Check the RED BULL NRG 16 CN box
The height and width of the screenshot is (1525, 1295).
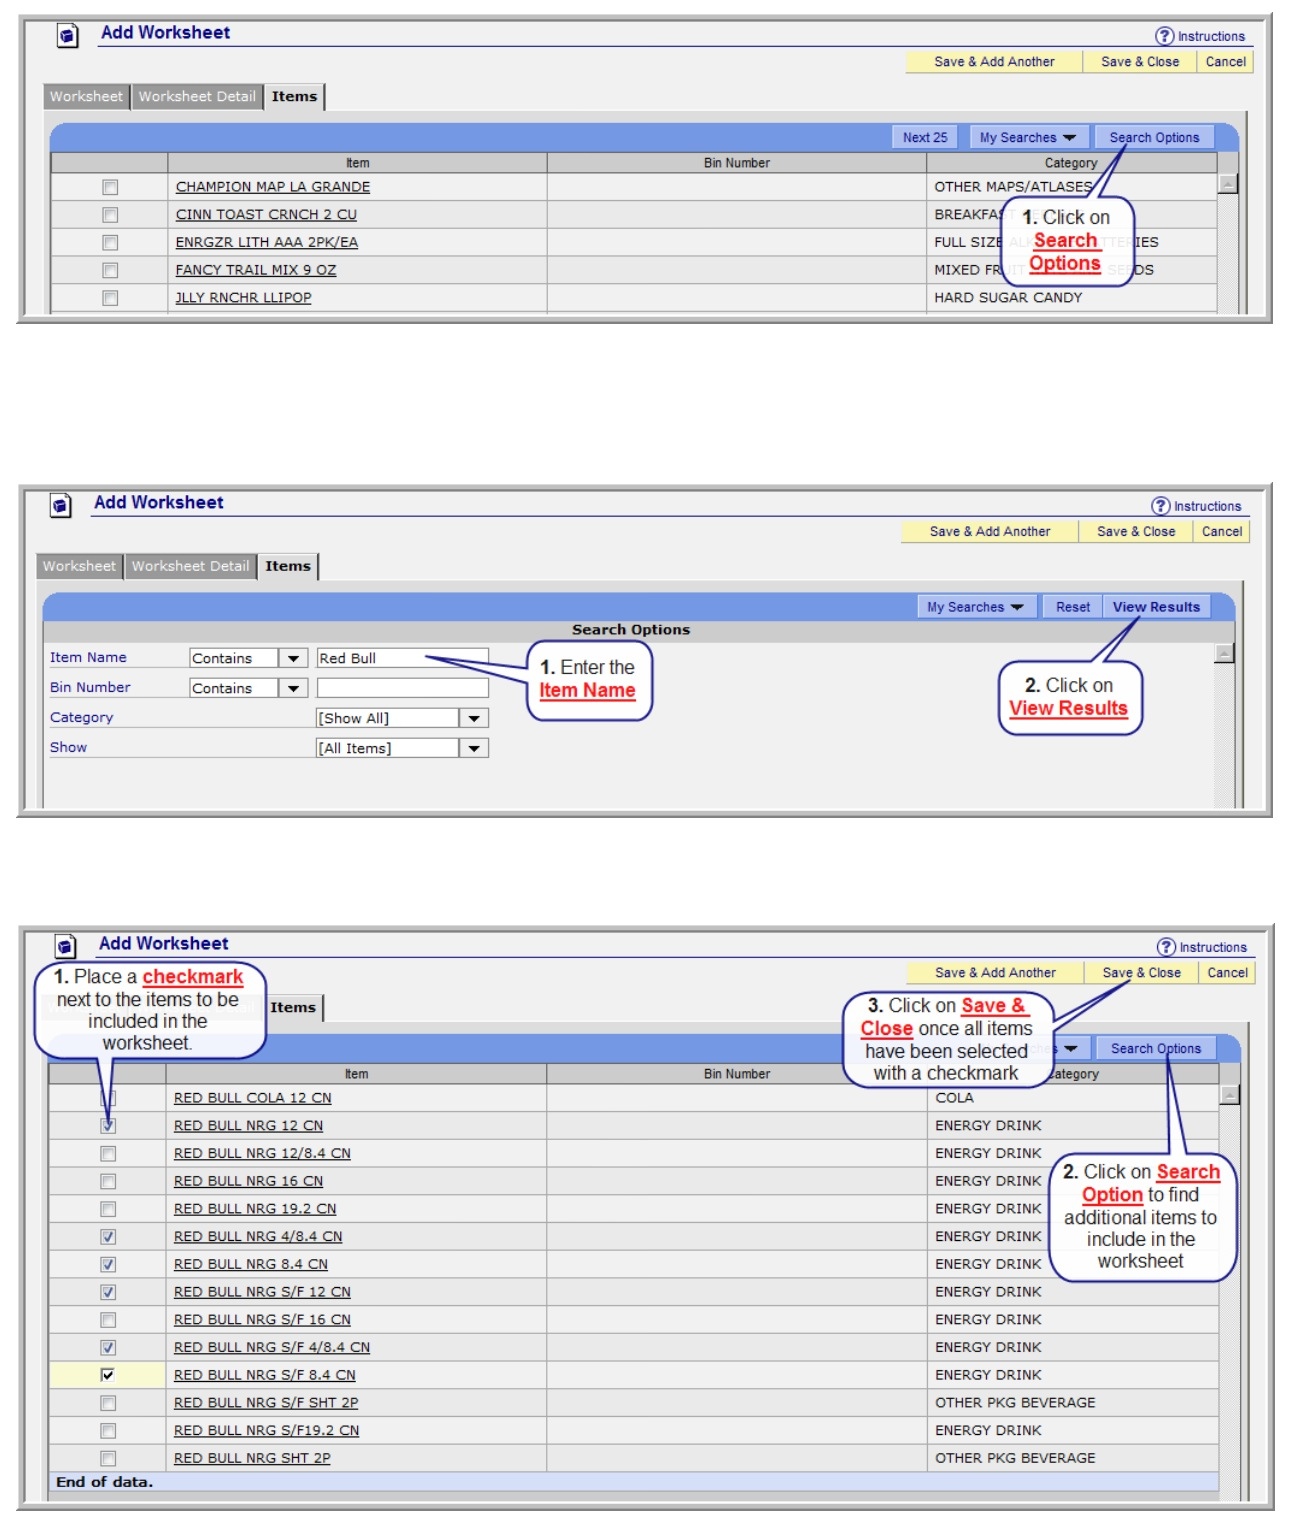tap(108, 1182)
